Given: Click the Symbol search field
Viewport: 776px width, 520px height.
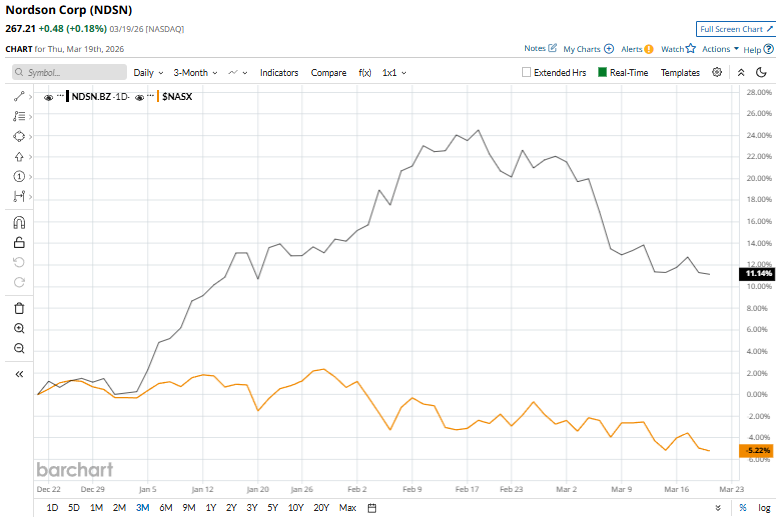Looking at the screenshot, I should point(70,73).
